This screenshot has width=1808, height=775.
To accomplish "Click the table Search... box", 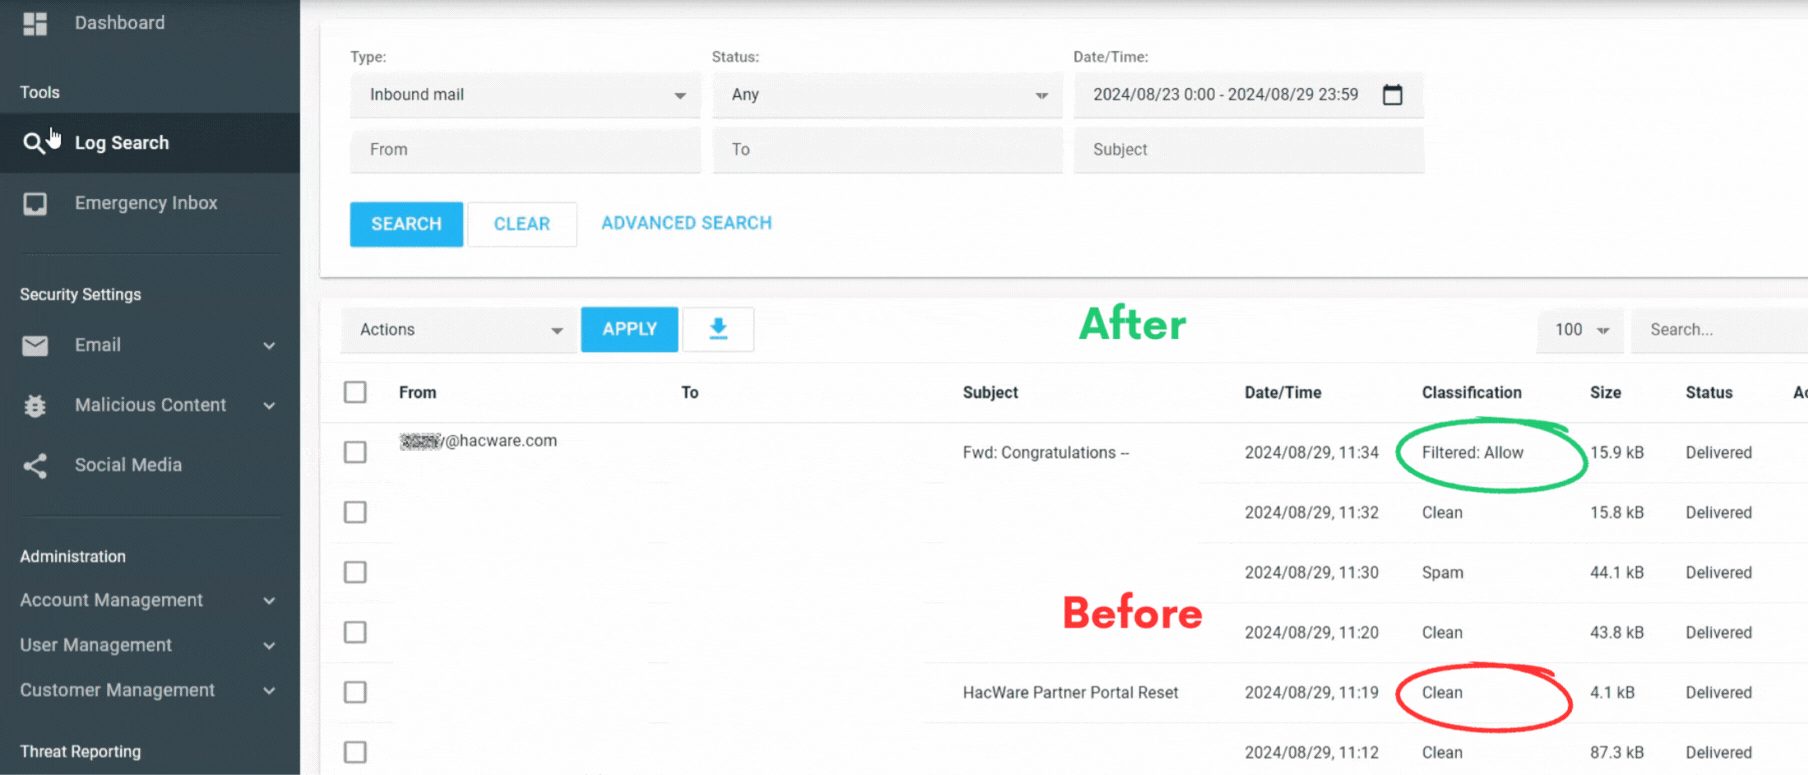I will click(1719, 330).
